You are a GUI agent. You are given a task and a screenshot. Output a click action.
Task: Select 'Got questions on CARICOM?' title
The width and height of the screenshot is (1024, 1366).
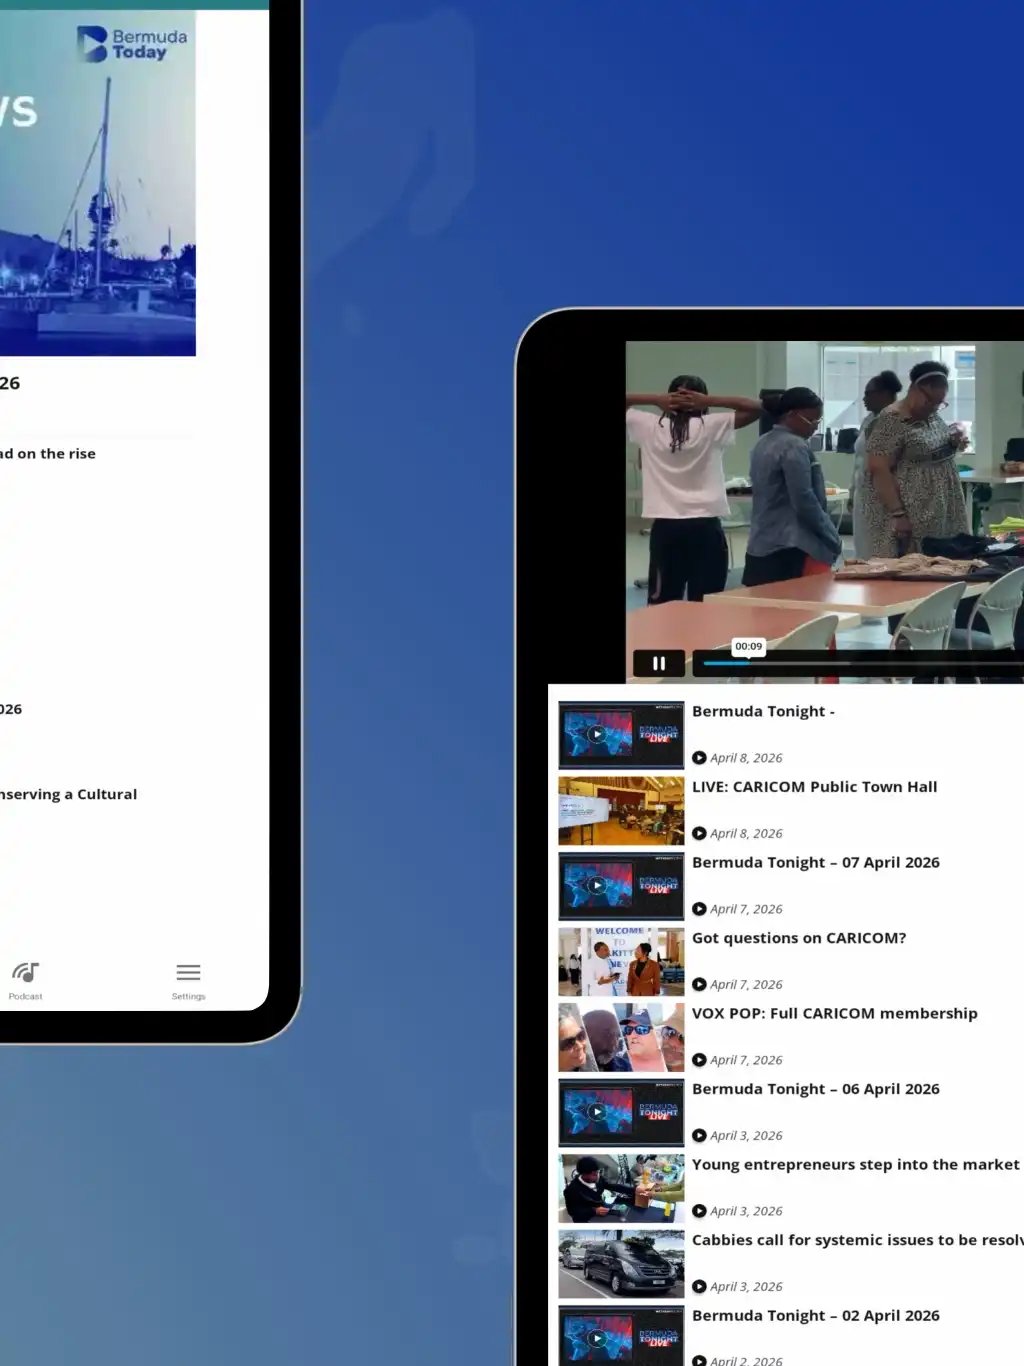(x=799, y=938)
